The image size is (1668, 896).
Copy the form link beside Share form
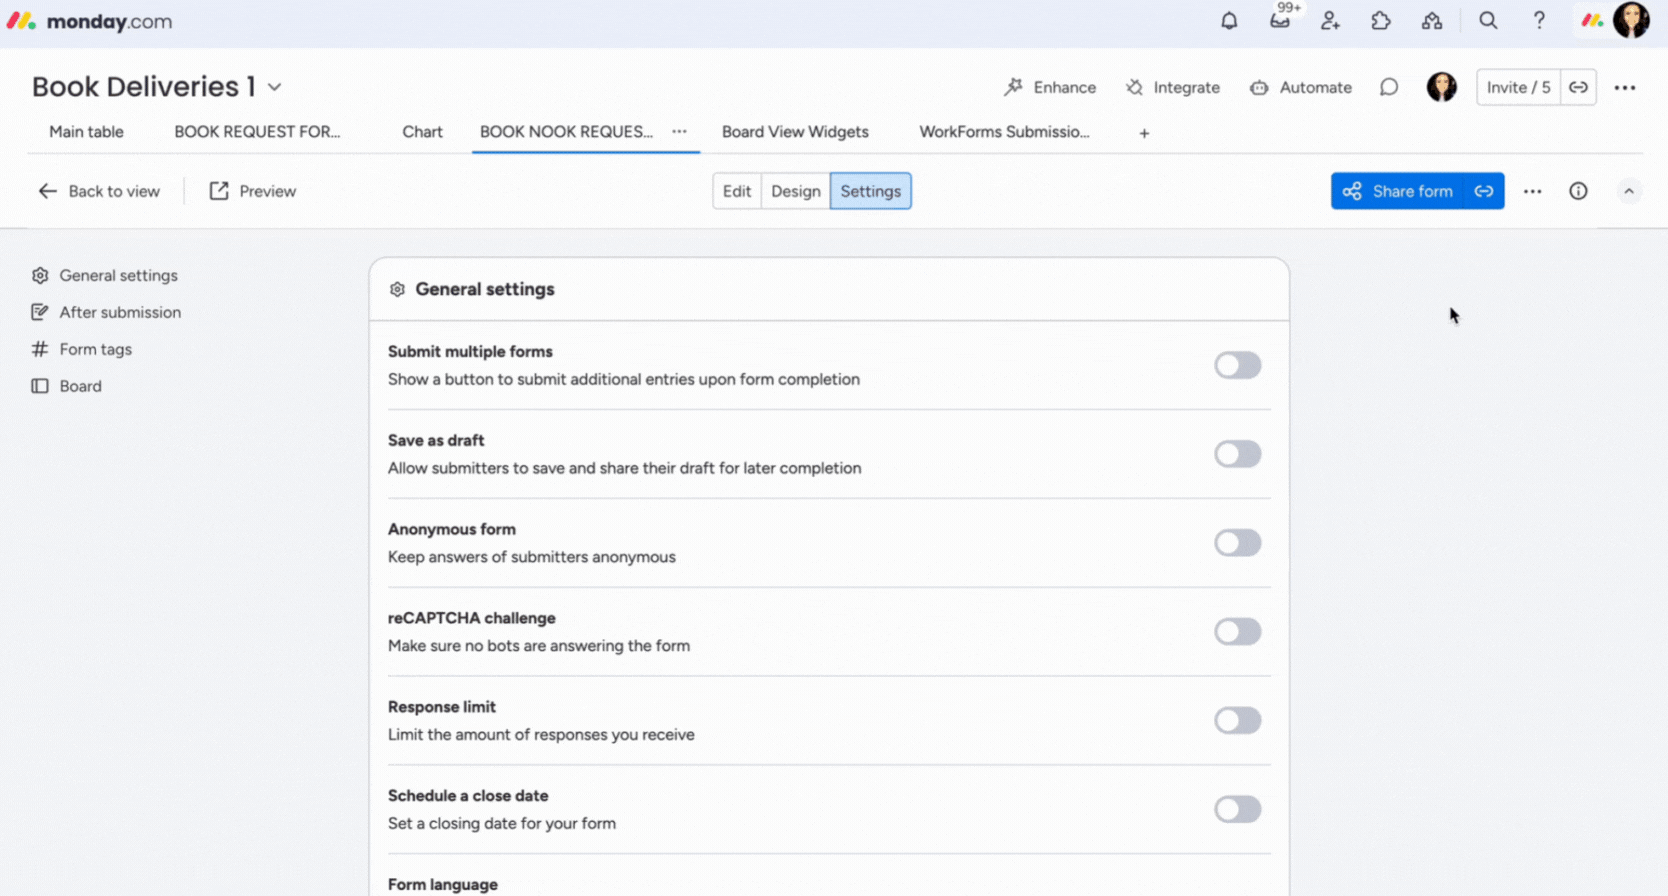pos(1484,191)
